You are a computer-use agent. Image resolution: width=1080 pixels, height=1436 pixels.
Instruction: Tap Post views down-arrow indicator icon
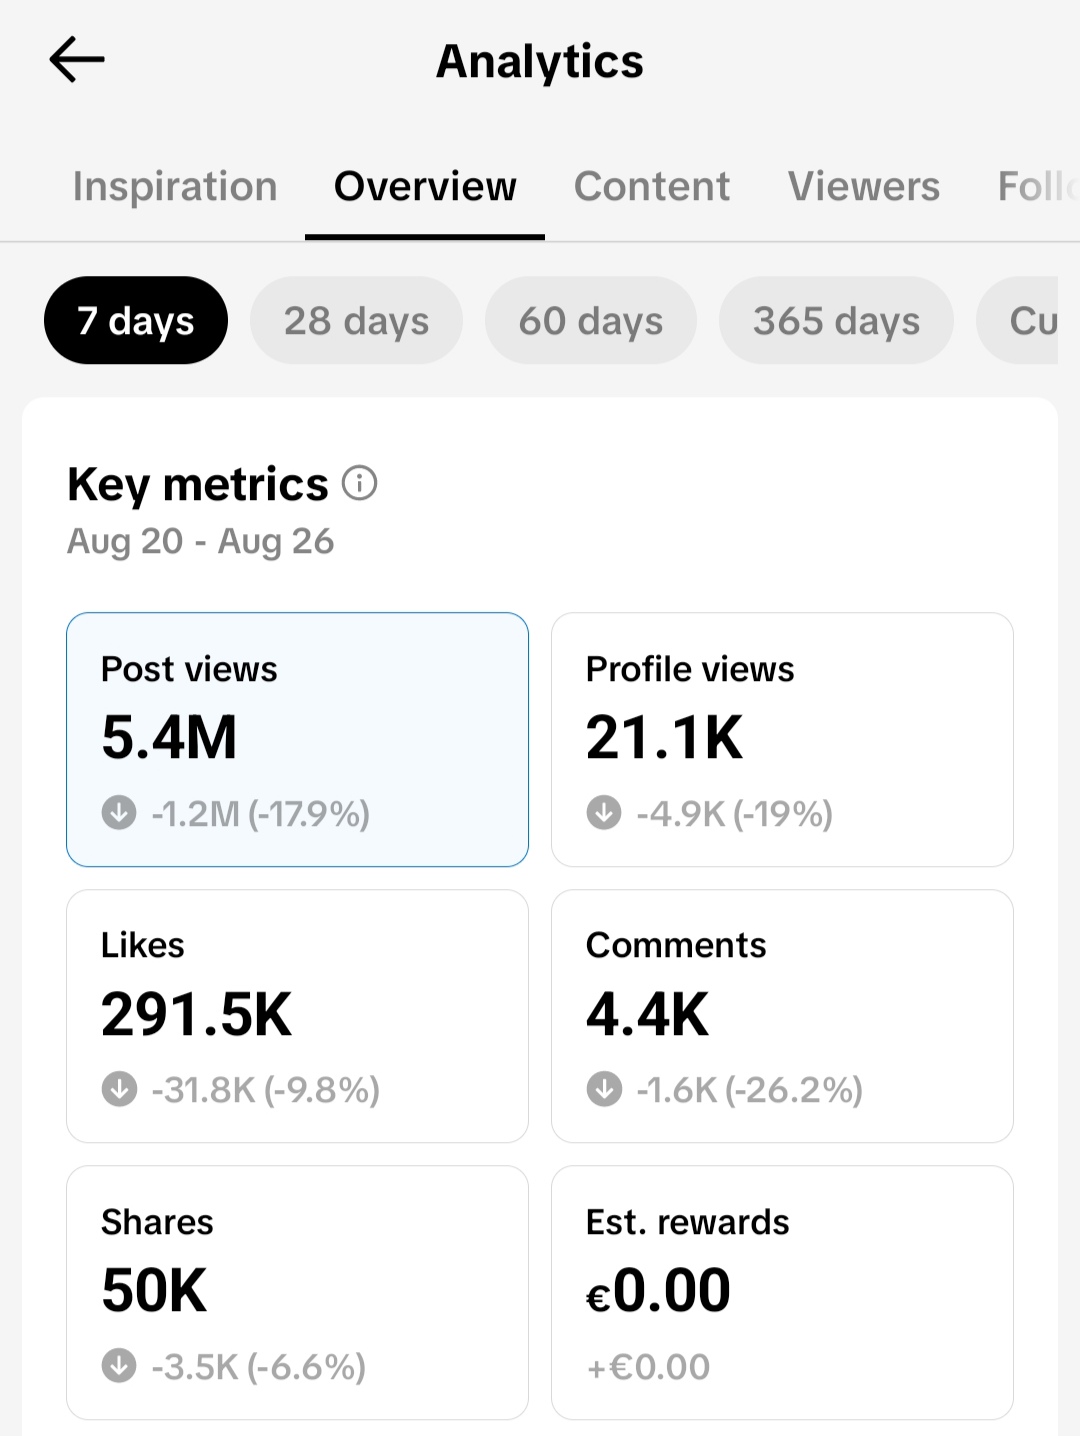click(119, 812)
